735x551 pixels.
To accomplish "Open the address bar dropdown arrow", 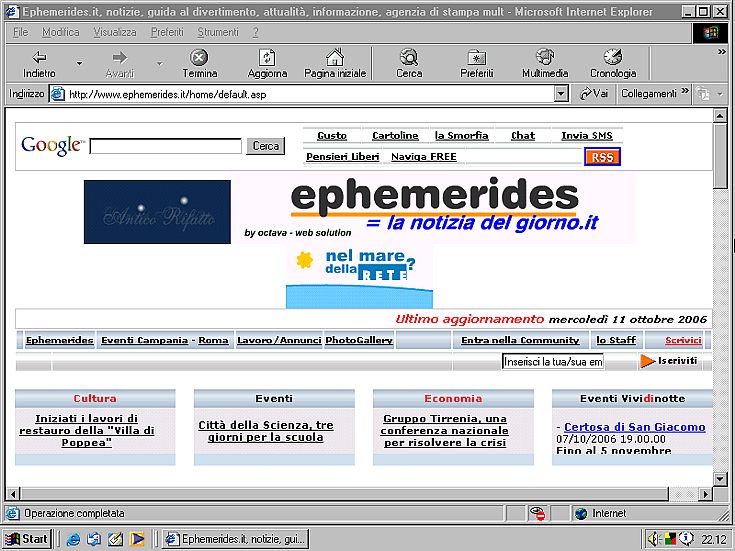I will pyautogui.click(x=561, y=94).
